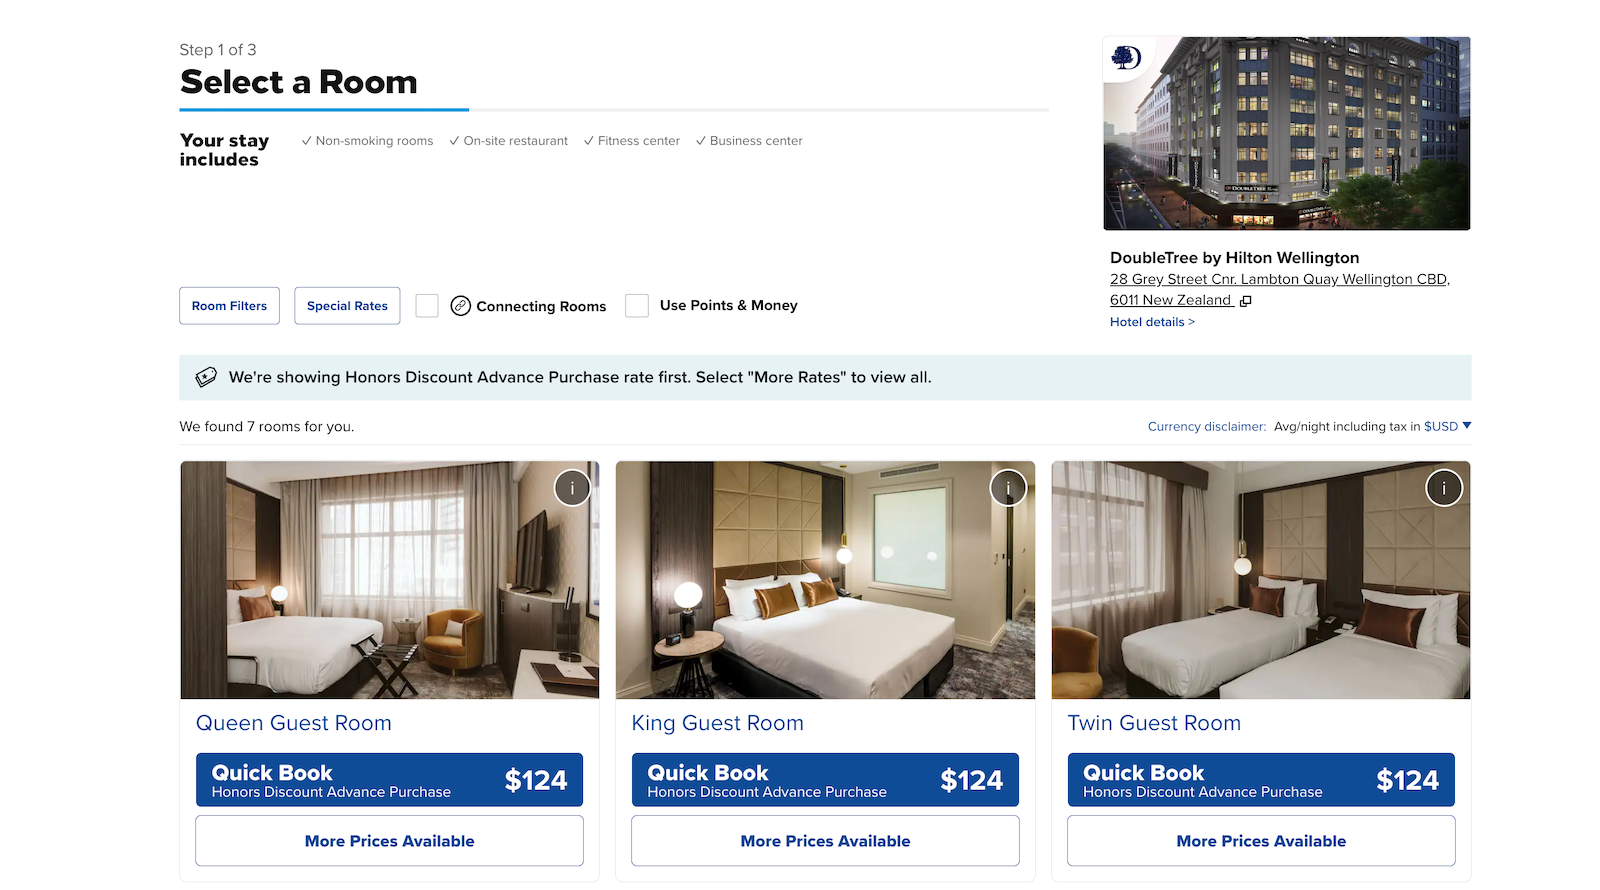
Task: View more prices for Twin Guest Room
Action: [x=1261, y=841]
